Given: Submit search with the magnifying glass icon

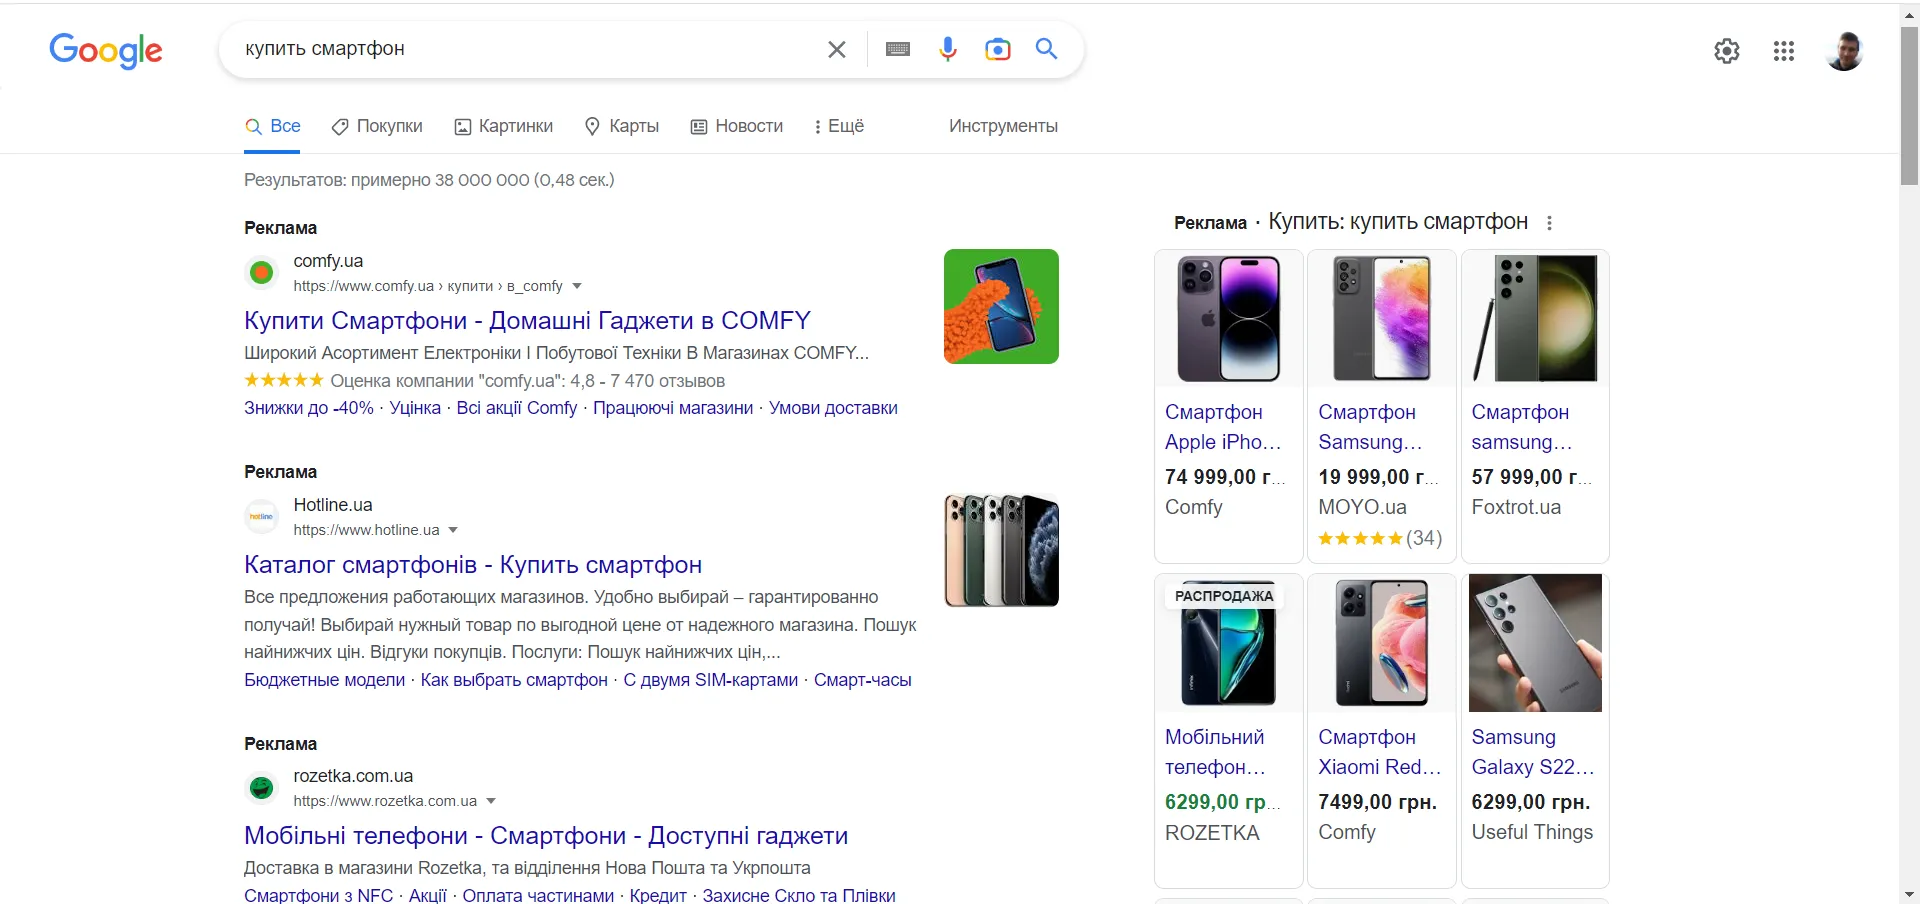Looking at the screenshot, I should pyautogui.click(x=1046, y=48).
